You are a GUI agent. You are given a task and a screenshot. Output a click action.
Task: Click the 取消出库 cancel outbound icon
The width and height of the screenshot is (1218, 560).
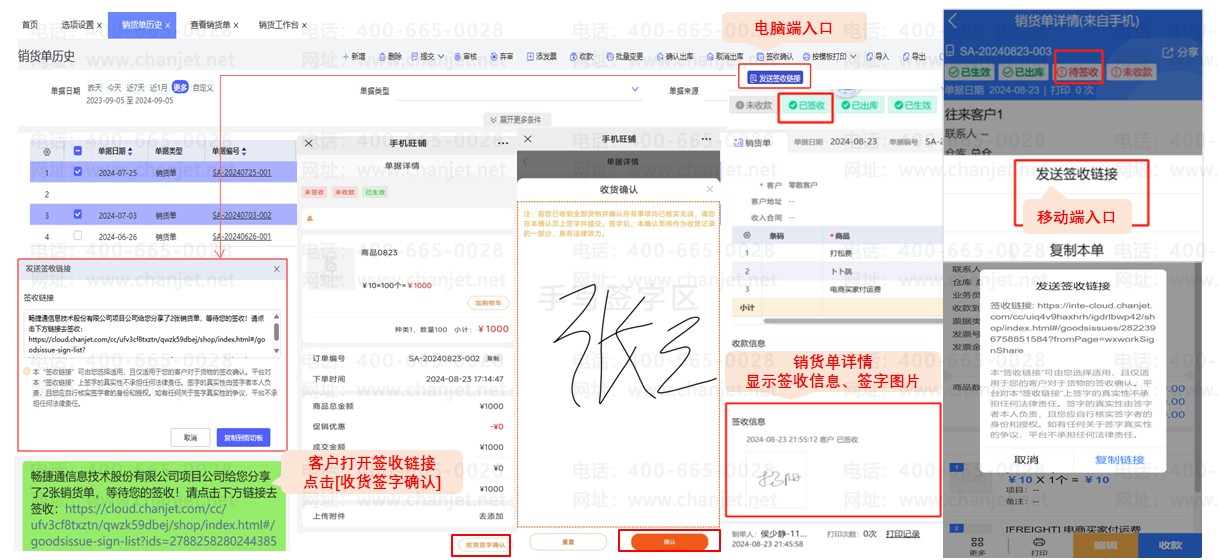click(710, 57)
